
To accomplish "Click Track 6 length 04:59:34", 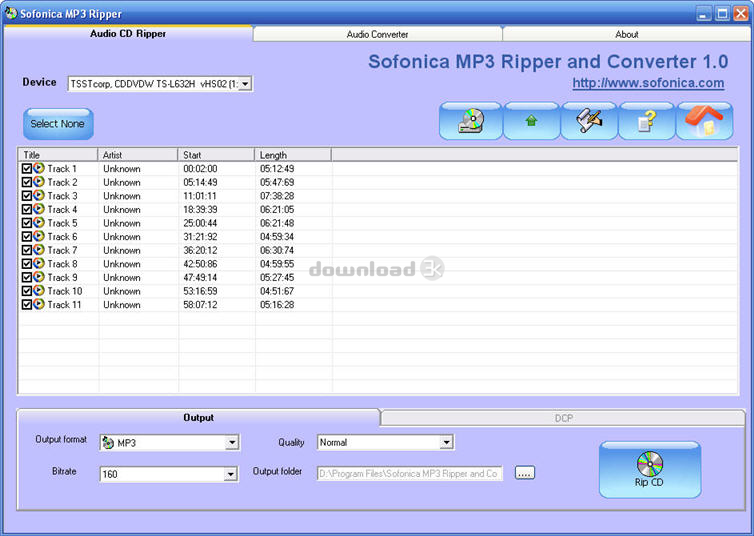I will point(277,237).
